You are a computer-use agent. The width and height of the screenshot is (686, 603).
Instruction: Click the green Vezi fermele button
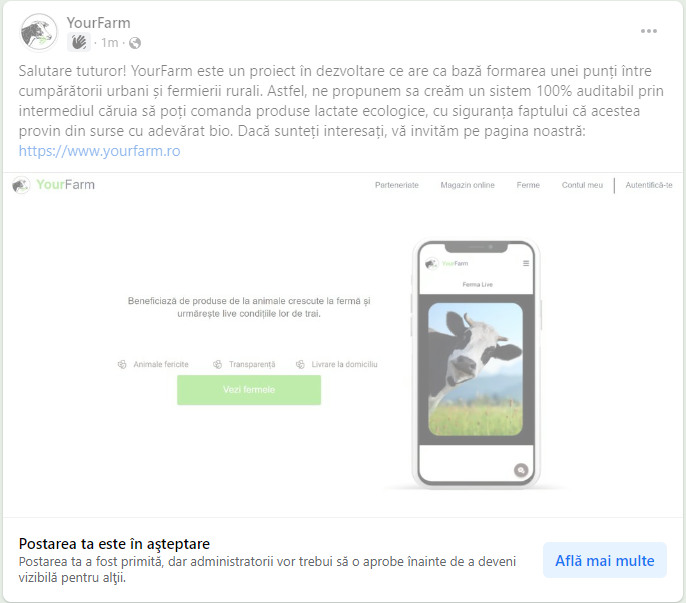249,390
